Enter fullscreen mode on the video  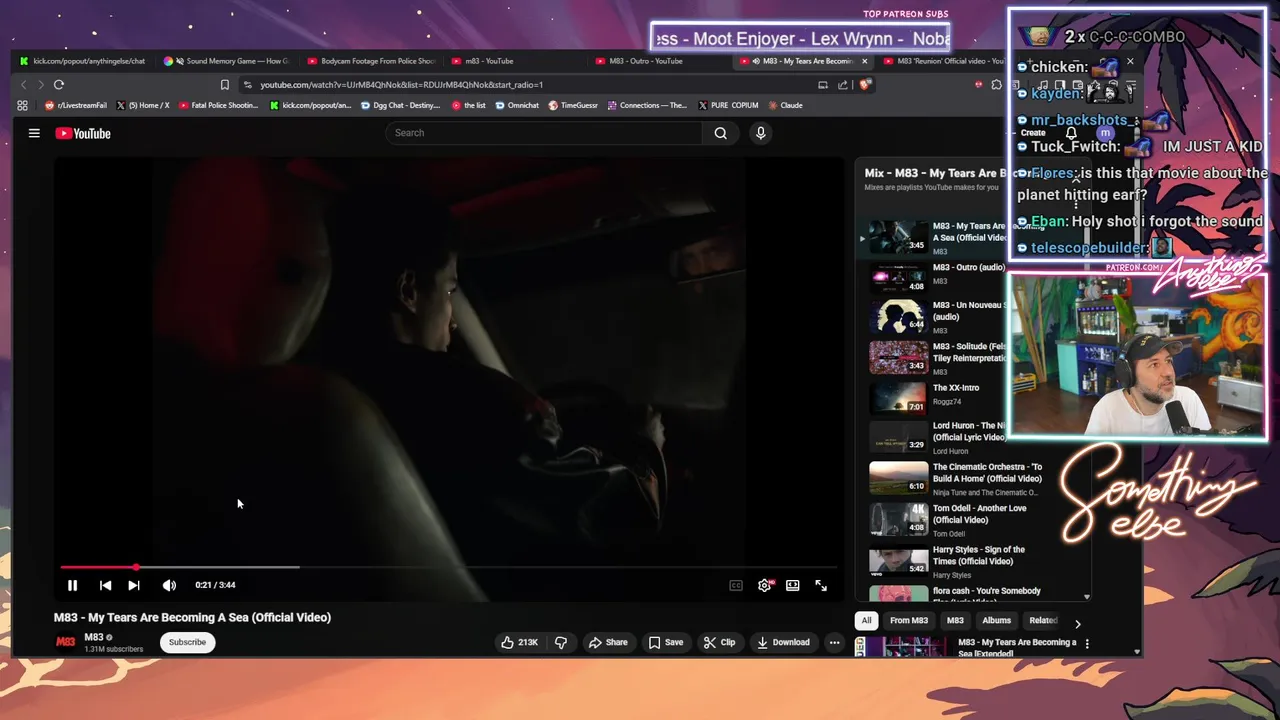tap(821, 585)
